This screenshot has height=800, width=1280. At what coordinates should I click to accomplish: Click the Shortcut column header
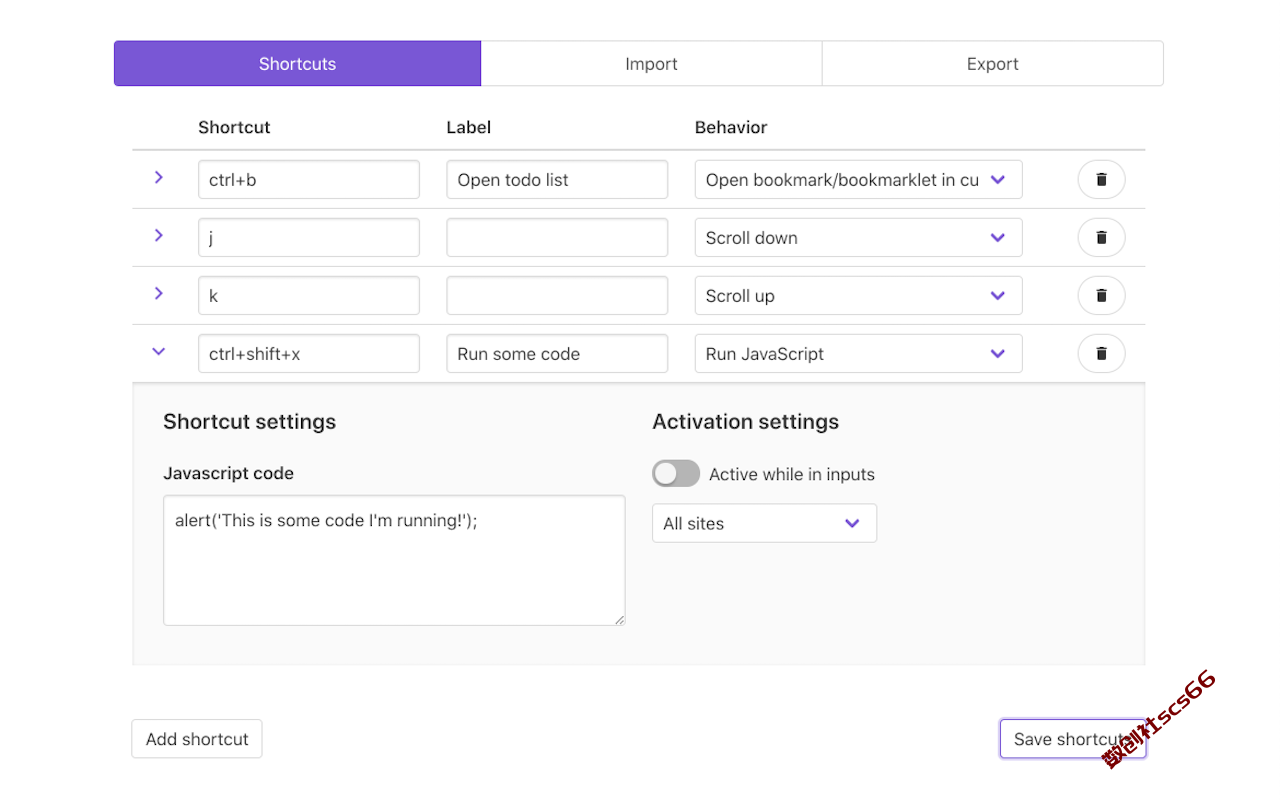click(x=234, y=127)
